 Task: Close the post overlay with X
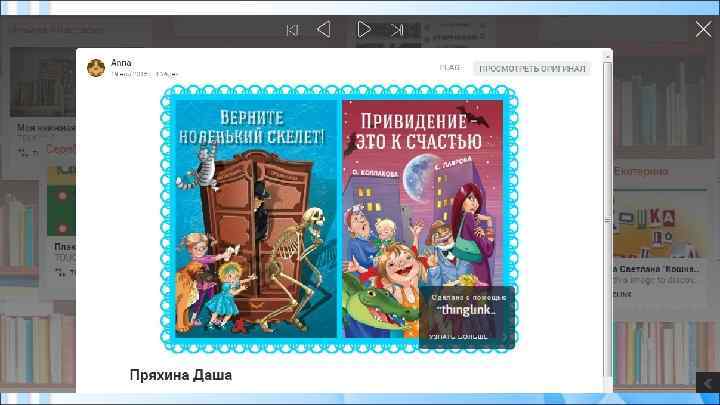point(703,29)
